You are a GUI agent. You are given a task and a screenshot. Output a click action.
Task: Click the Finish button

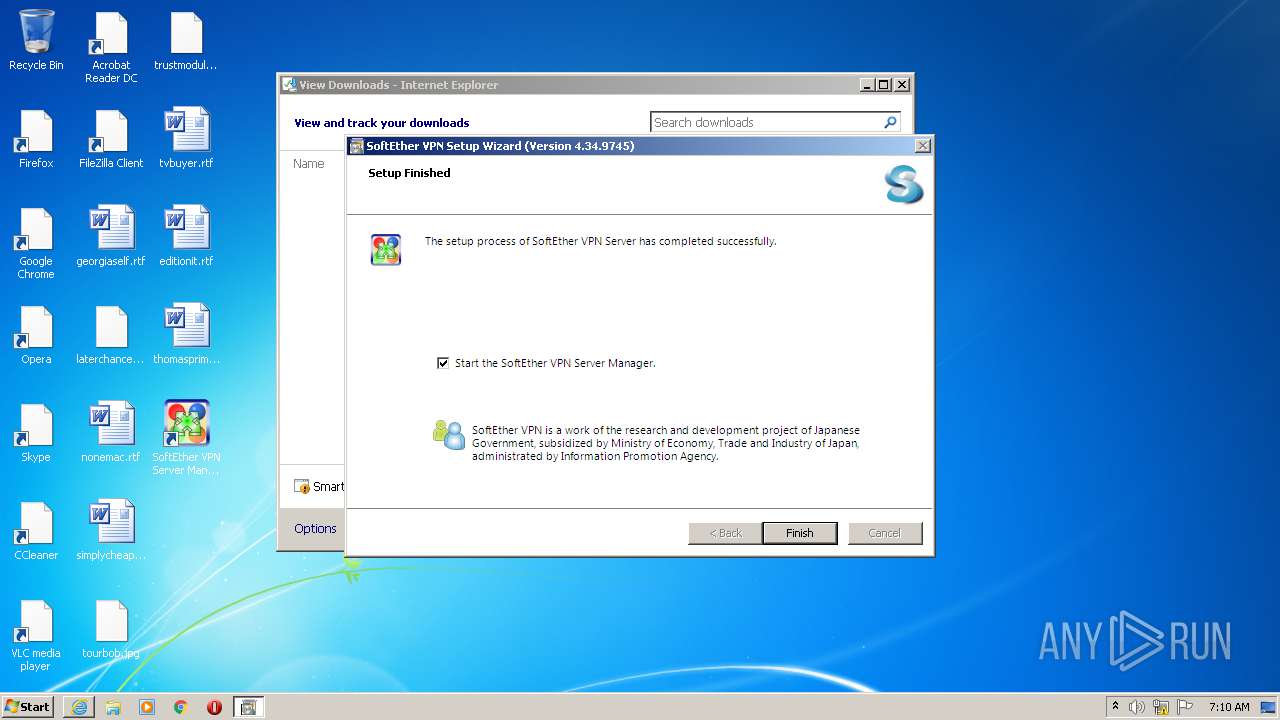click(799, 533)
